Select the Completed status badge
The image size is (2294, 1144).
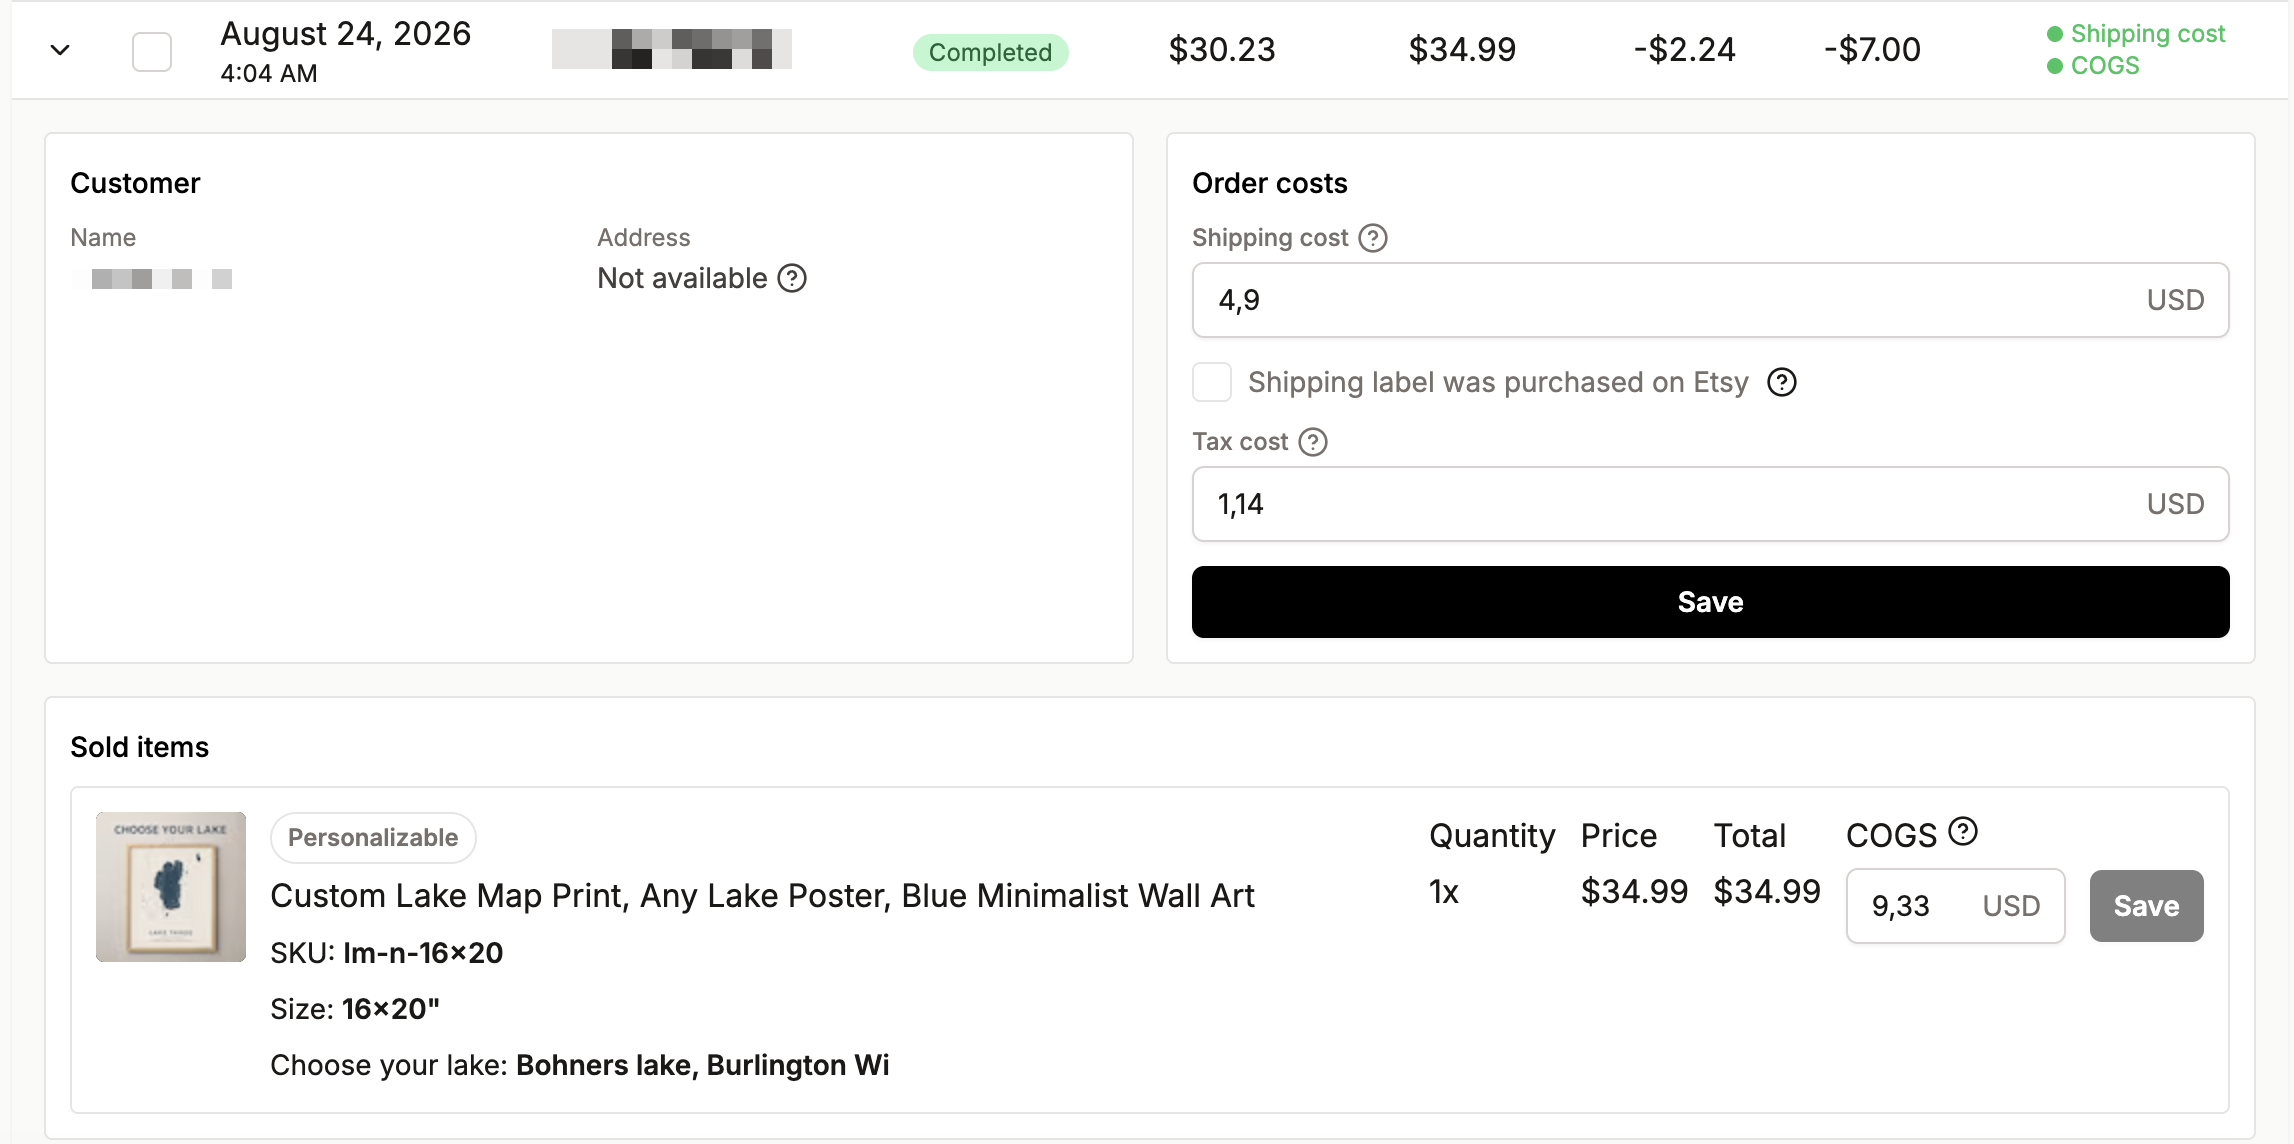click(x=990, y=52)
